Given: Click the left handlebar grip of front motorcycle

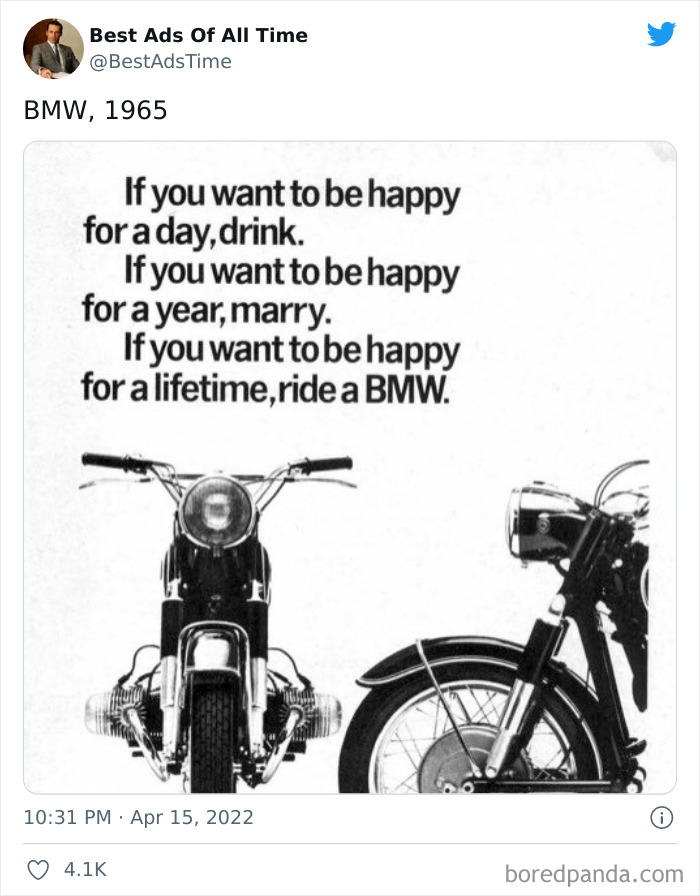Looking at the screenshot, I should [107, 462].
